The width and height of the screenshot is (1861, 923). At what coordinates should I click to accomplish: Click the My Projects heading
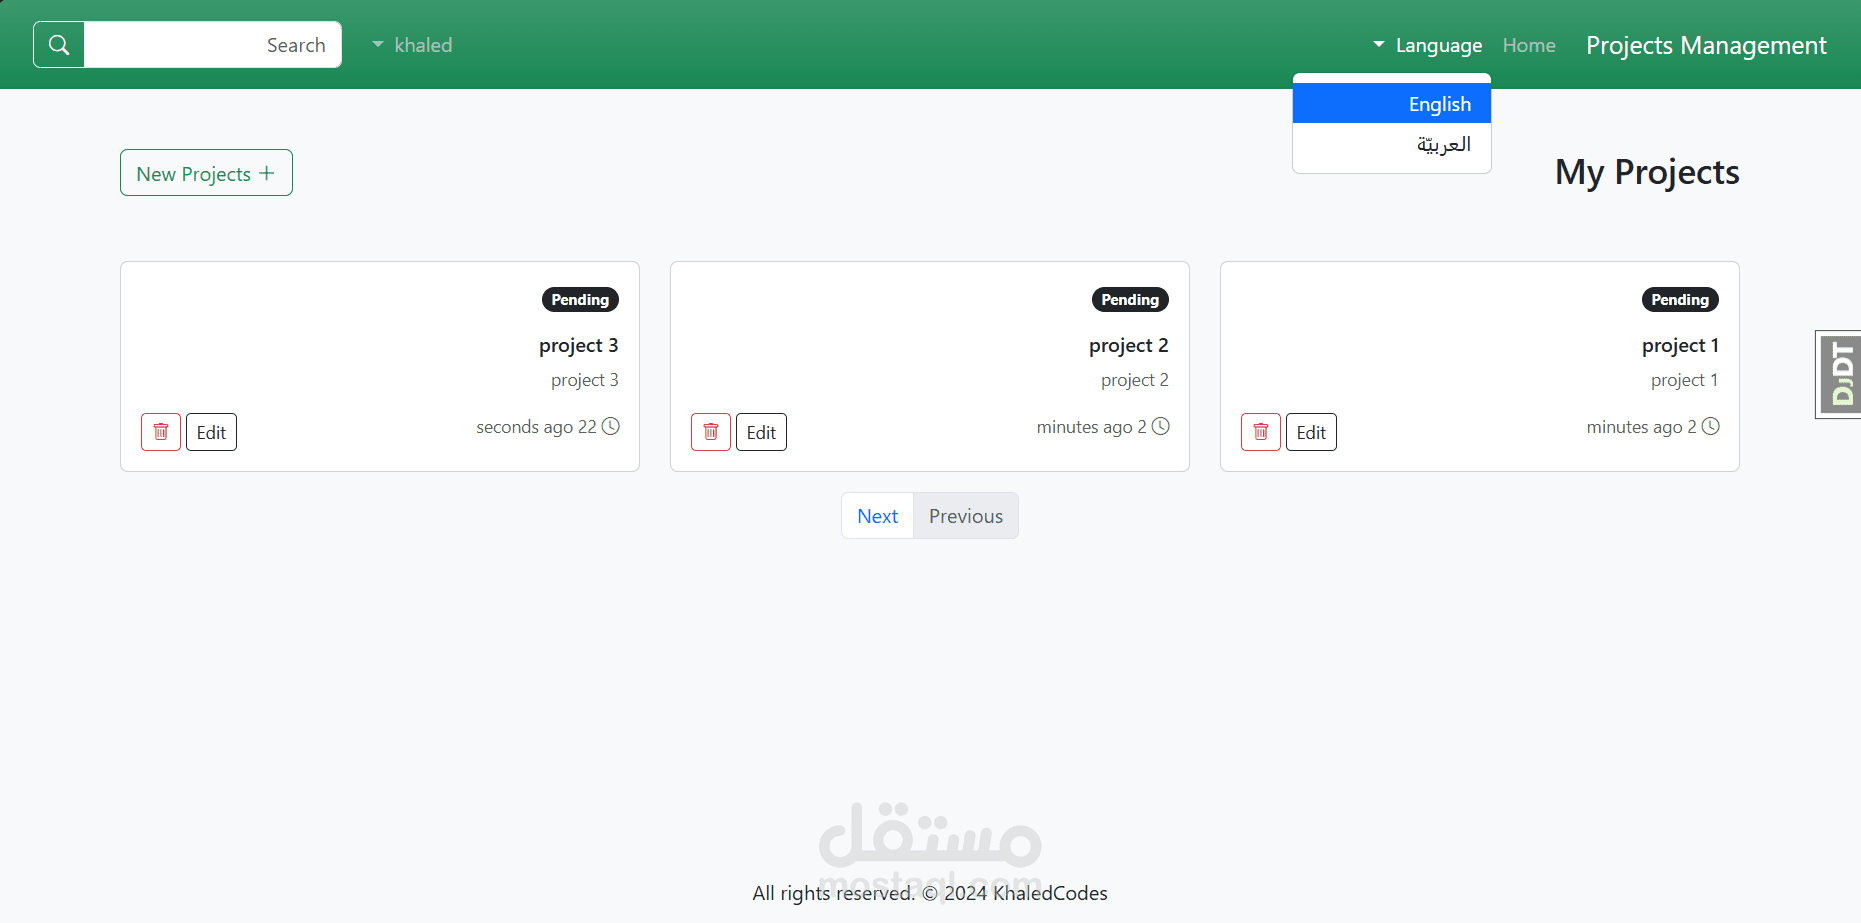click(x=1647, y=172)
